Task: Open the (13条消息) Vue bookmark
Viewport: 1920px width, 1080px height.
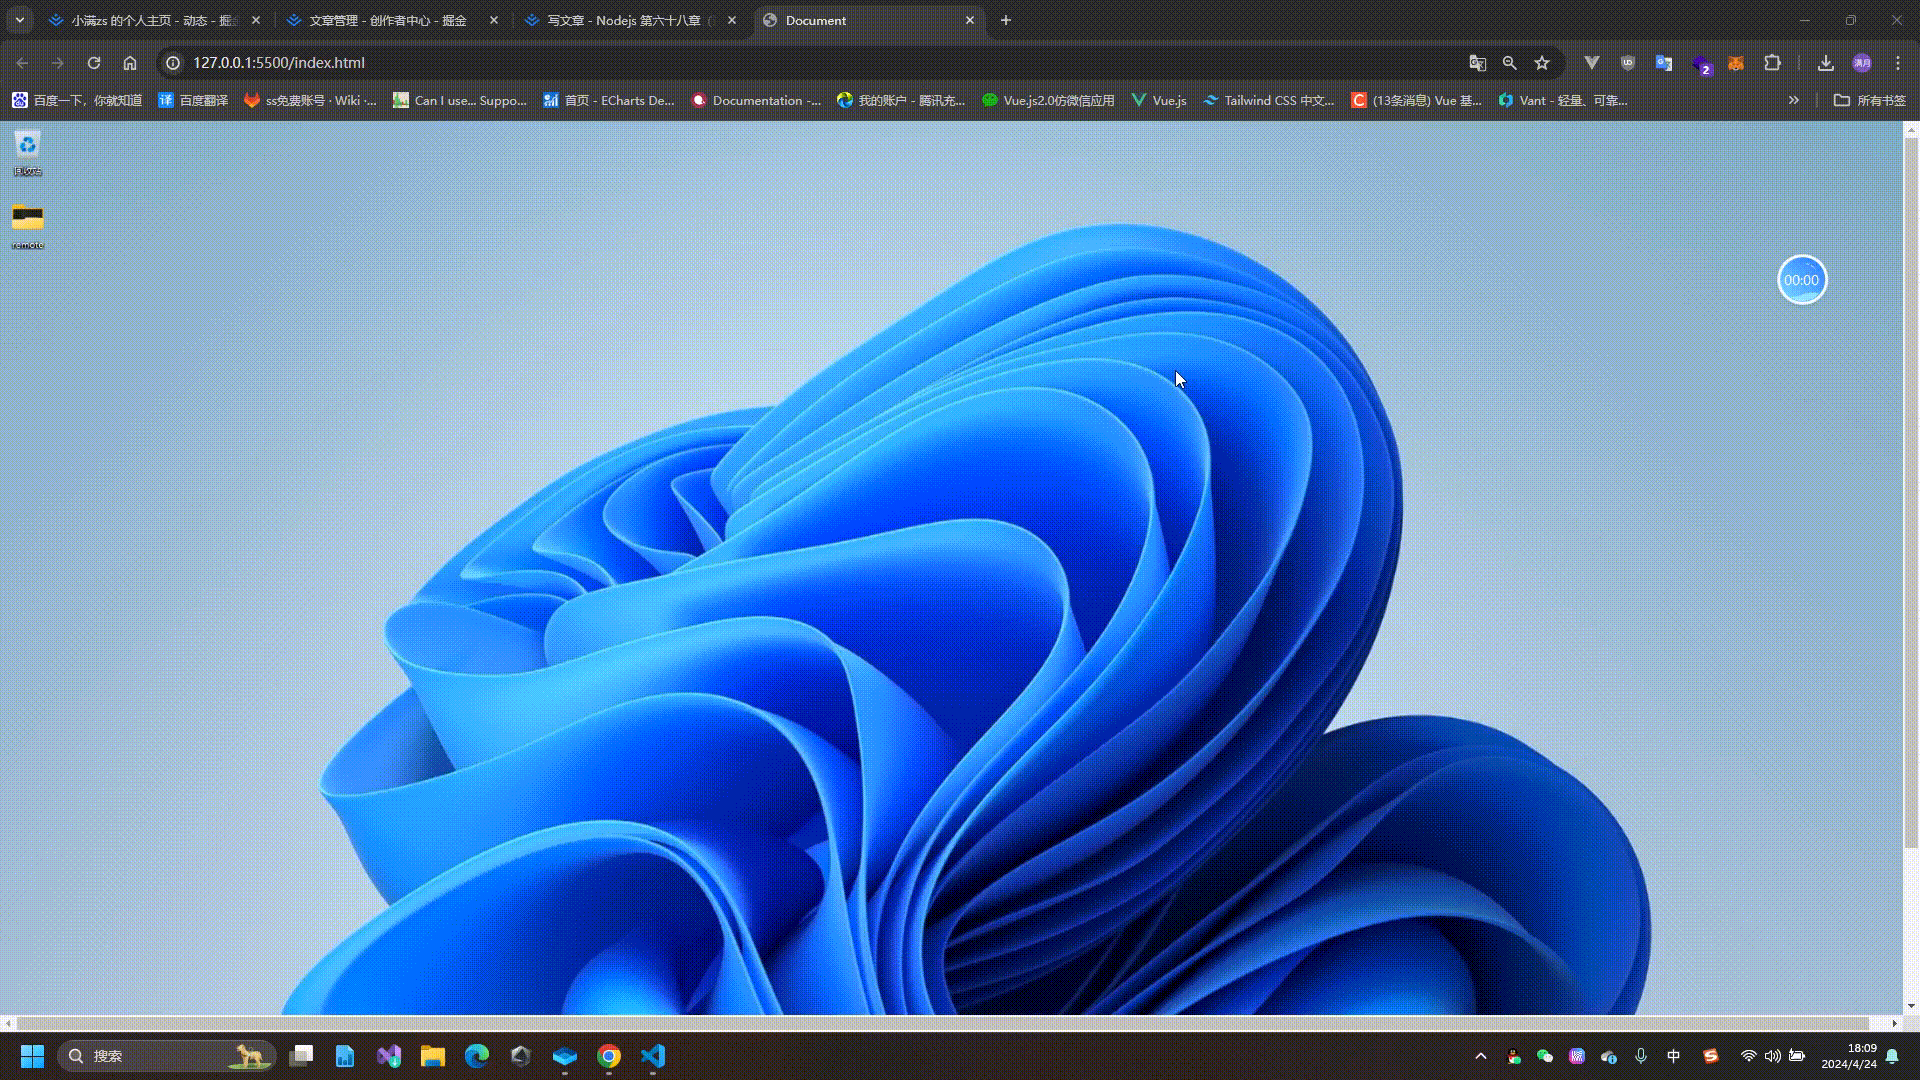Action: pos(1416,100)
